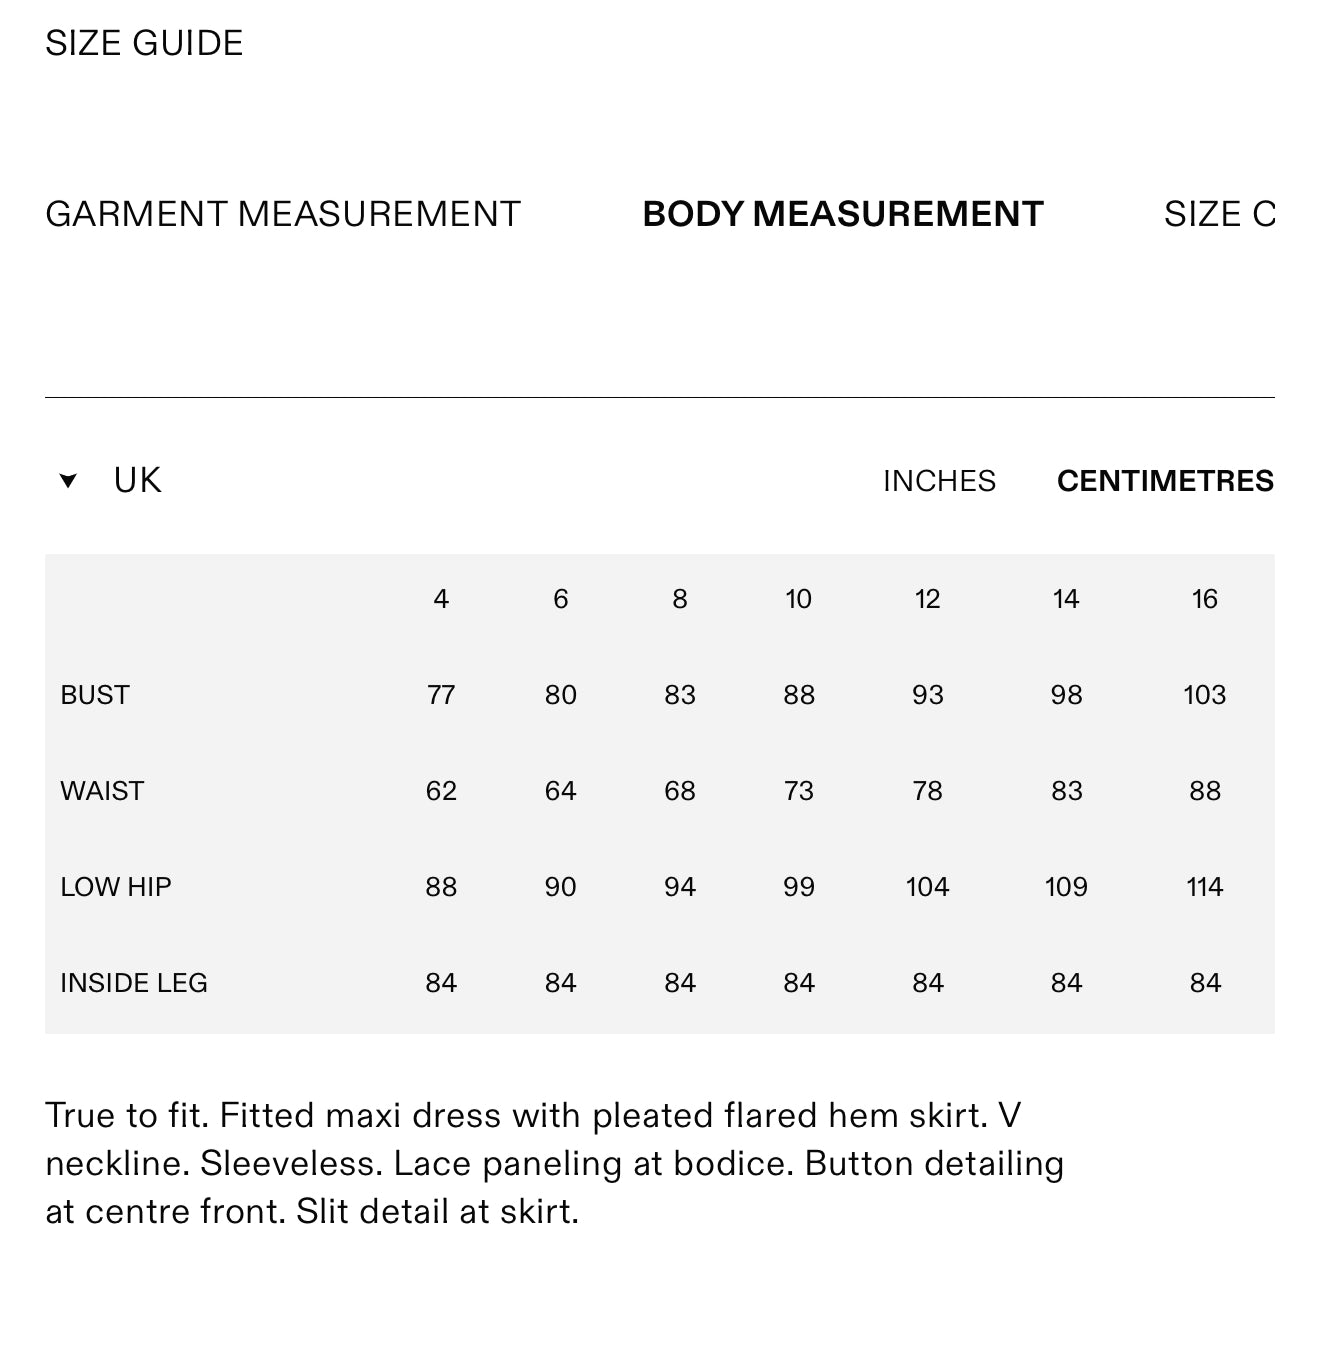The width and height of the screenshot is (1320, 1368).
Task: Select size 6 column header
Action: [561, 599]
